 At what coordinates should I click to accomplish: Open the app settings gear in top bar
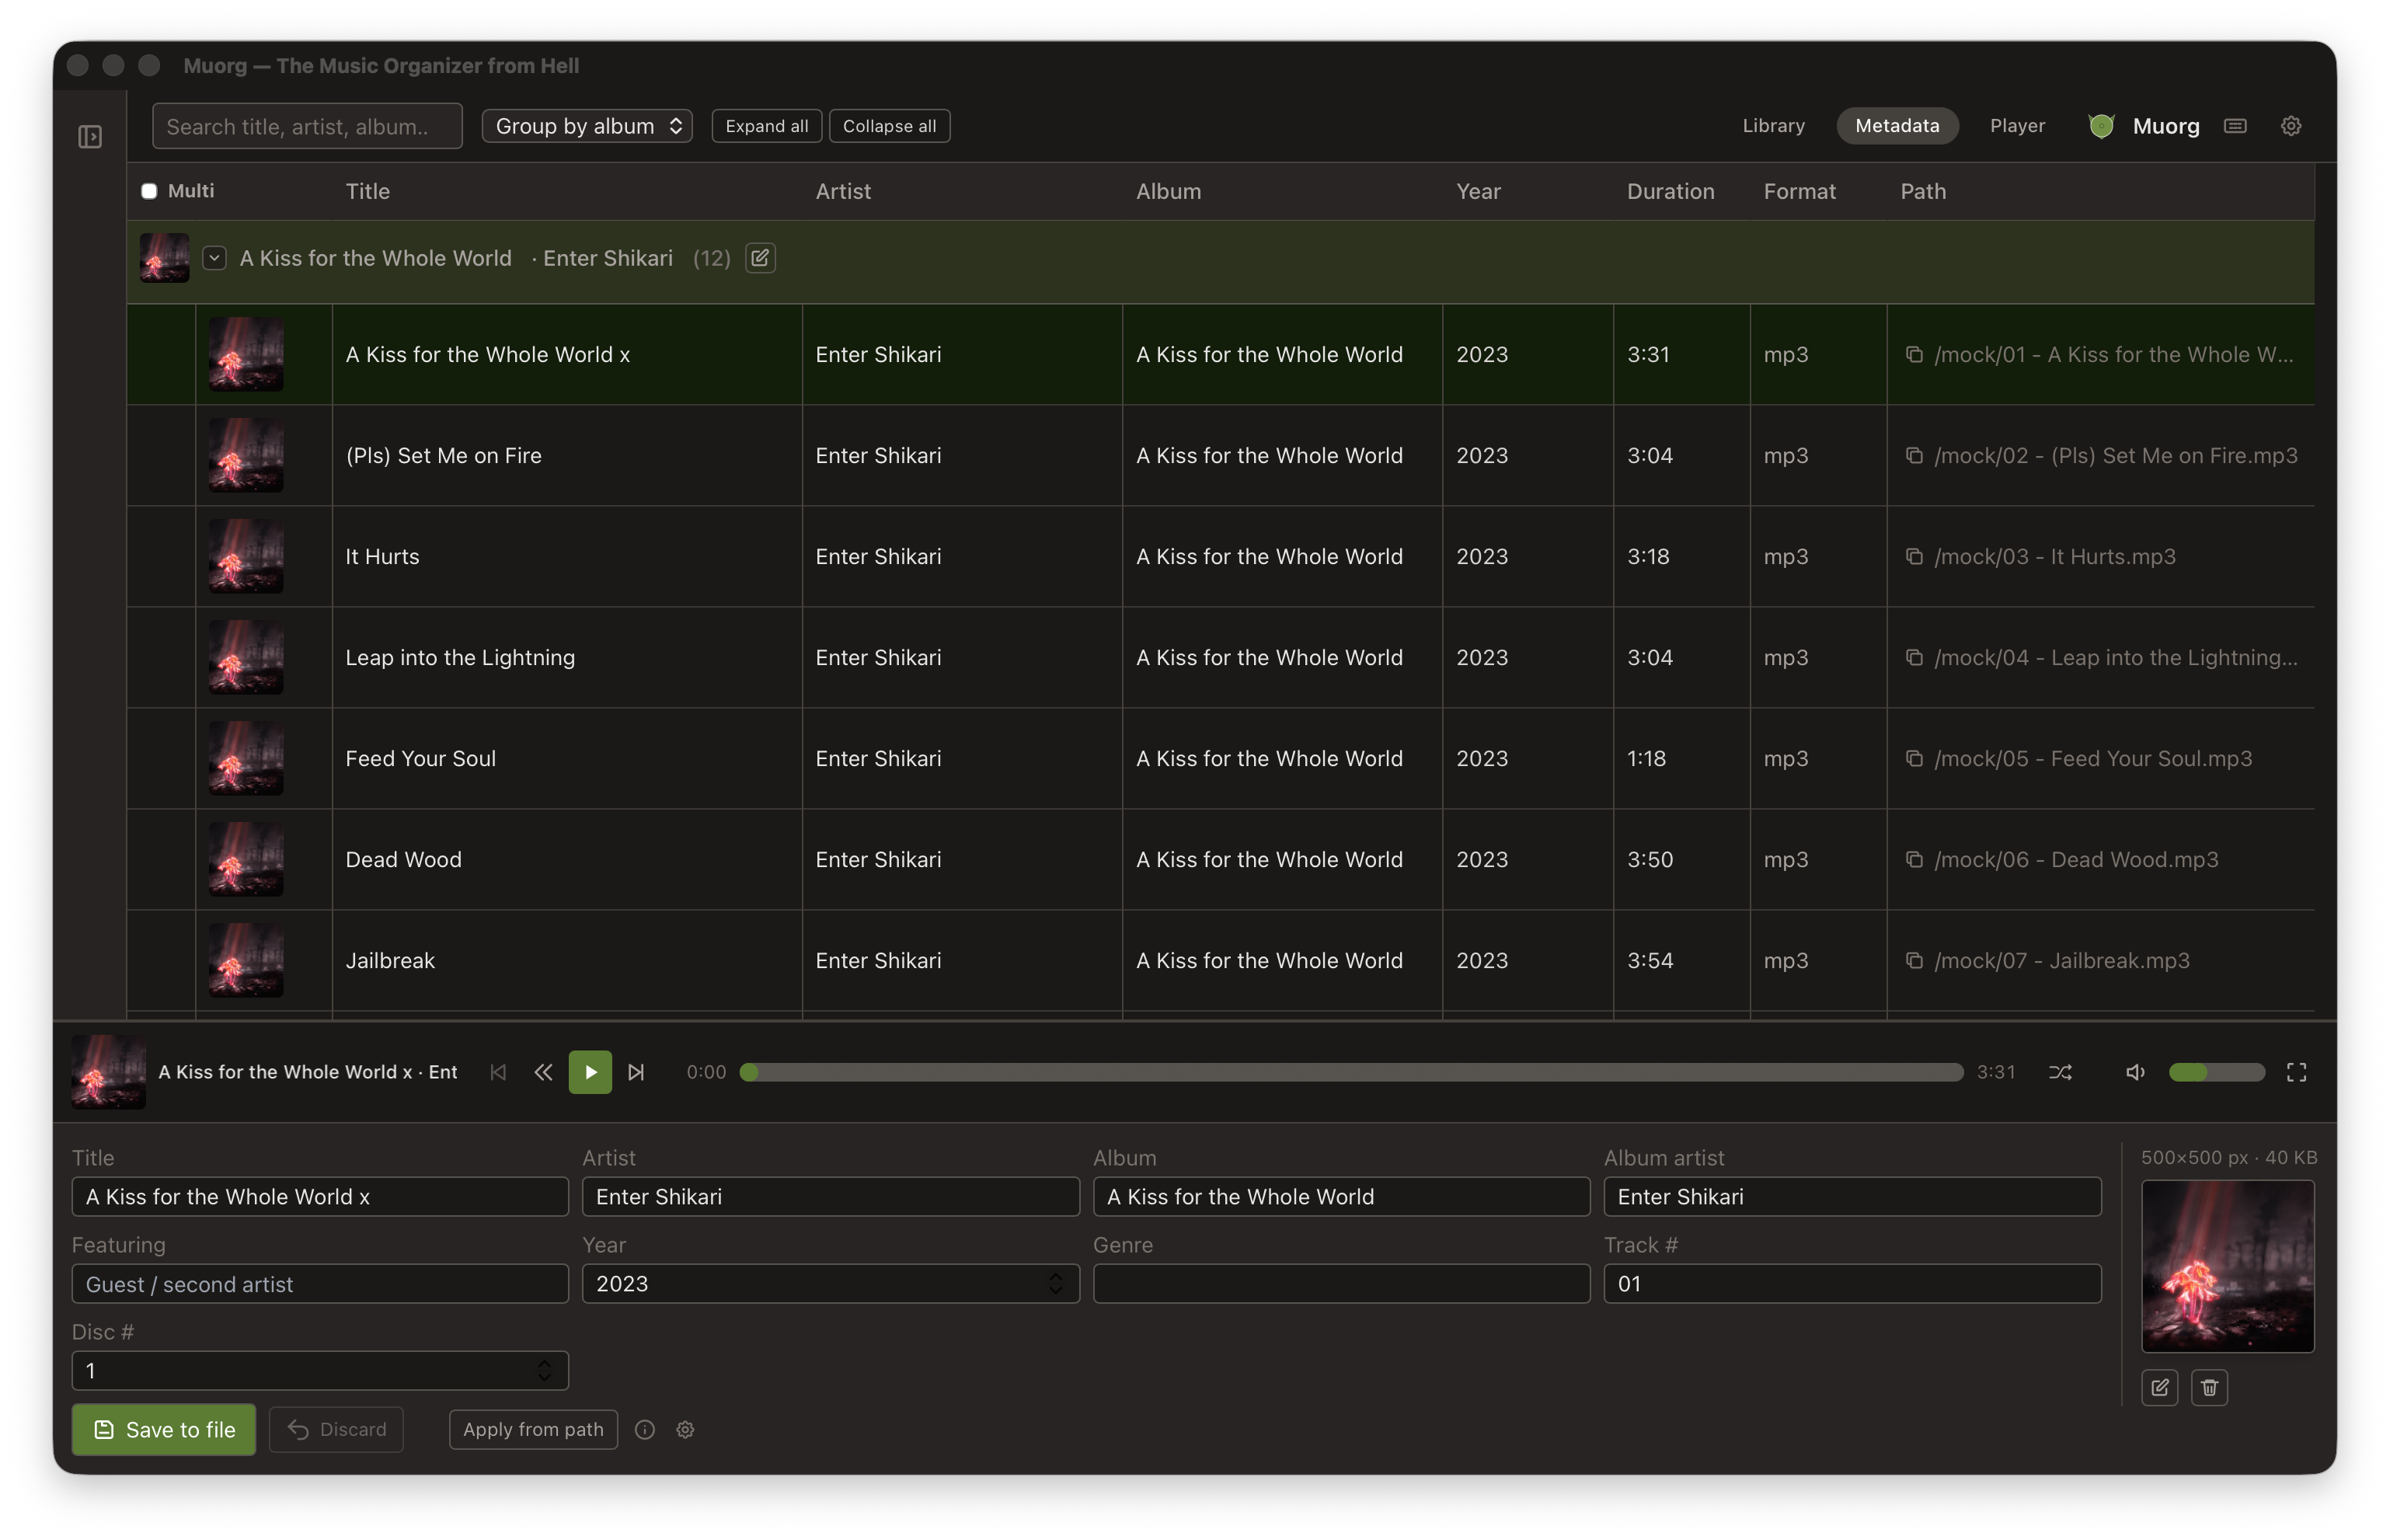pyautogui.click(x=2291, y=125)
